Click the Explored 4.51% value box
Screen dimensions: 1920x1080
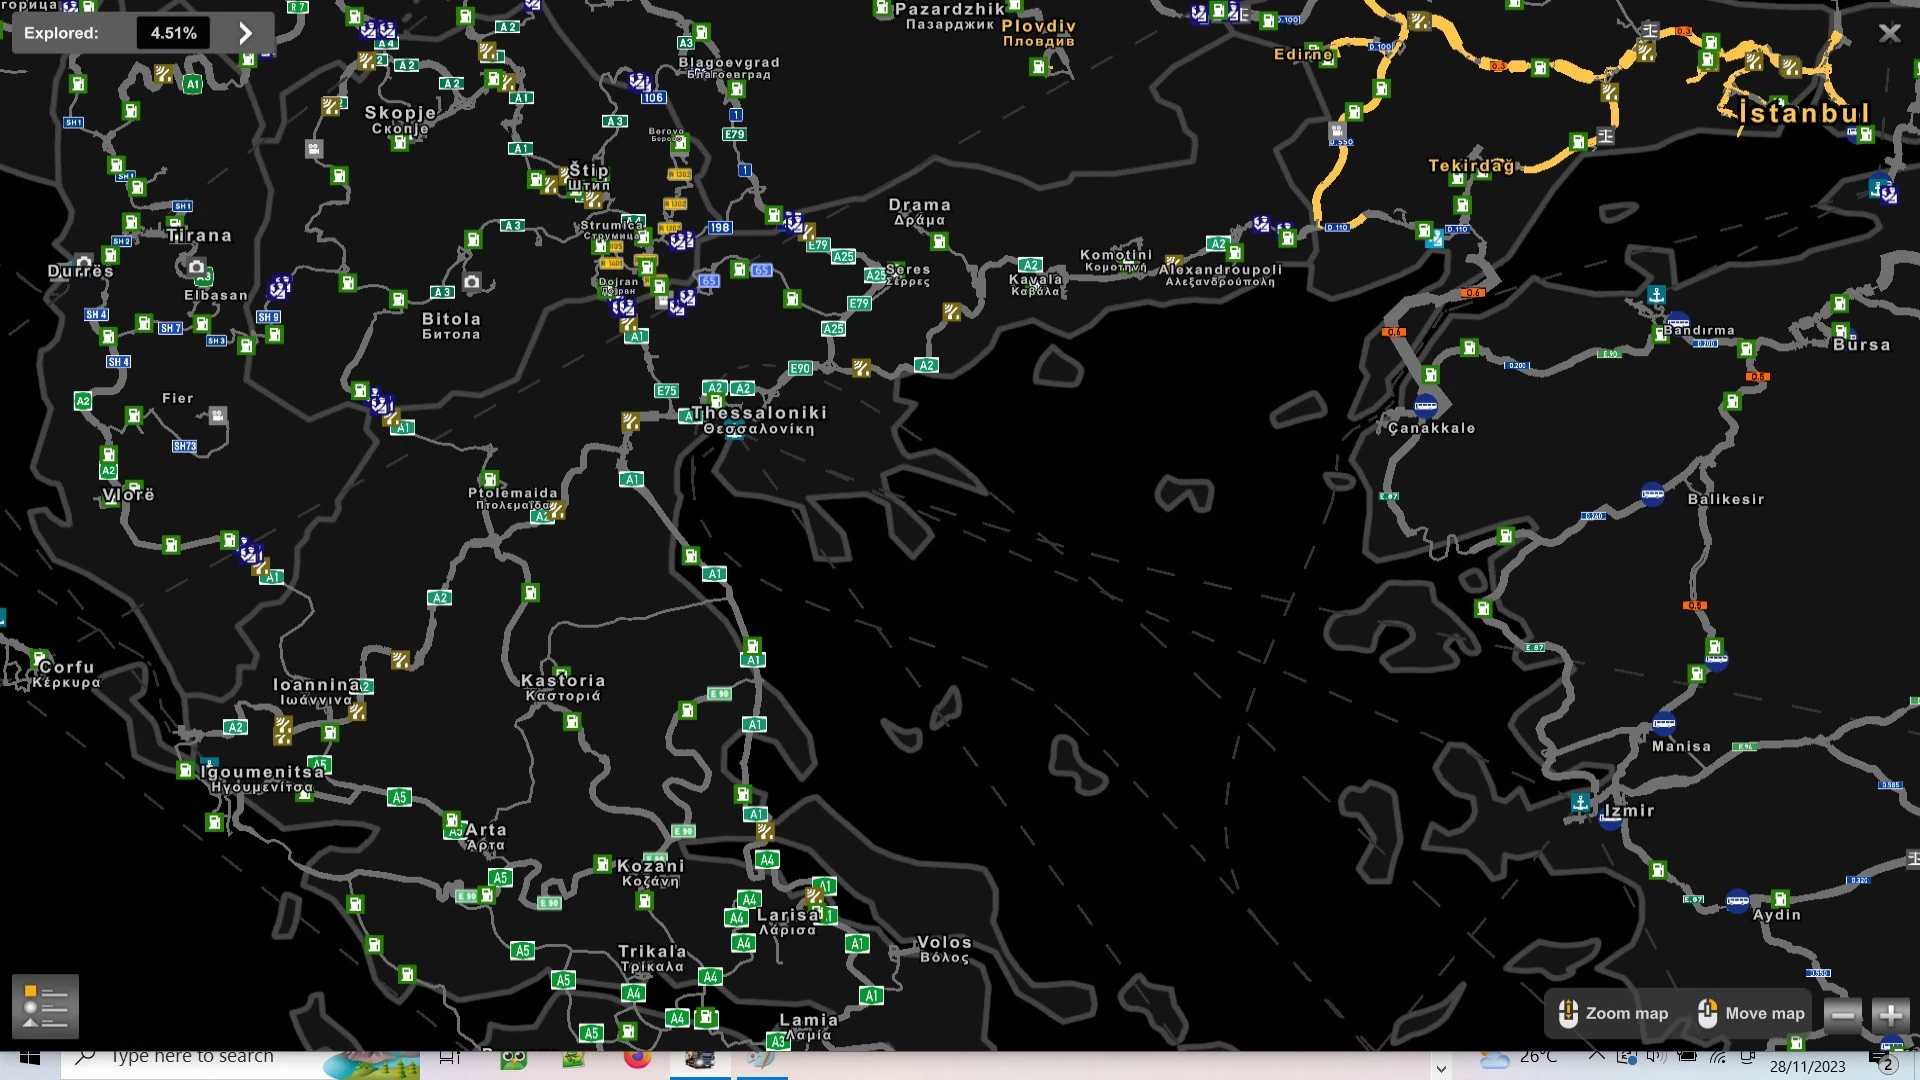tap(173, 33)
